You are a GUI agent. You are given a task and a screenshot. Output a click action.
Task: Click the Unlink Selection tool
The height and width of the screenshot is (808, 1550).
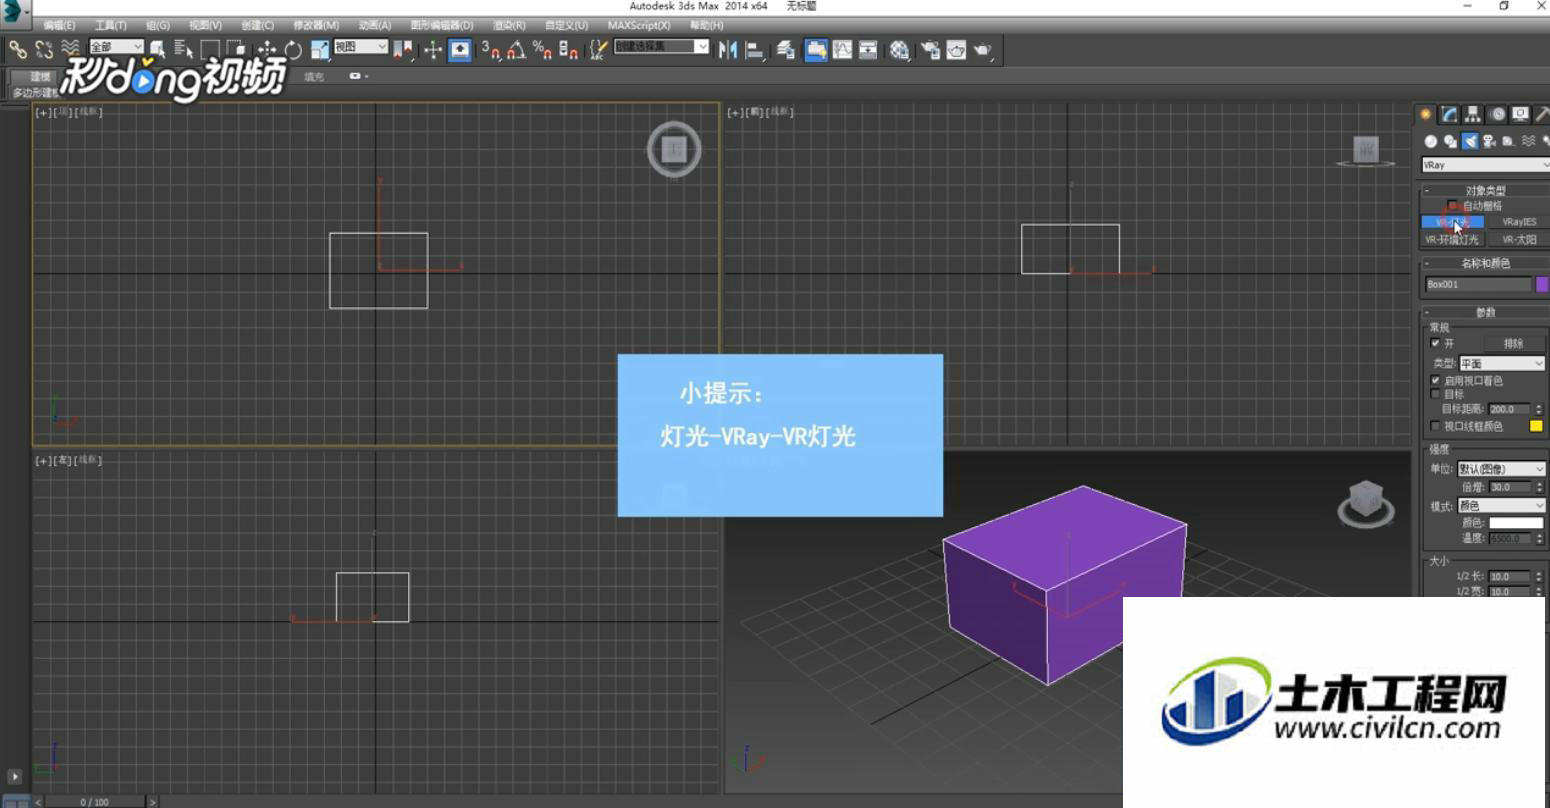click(x=44, y=49)
